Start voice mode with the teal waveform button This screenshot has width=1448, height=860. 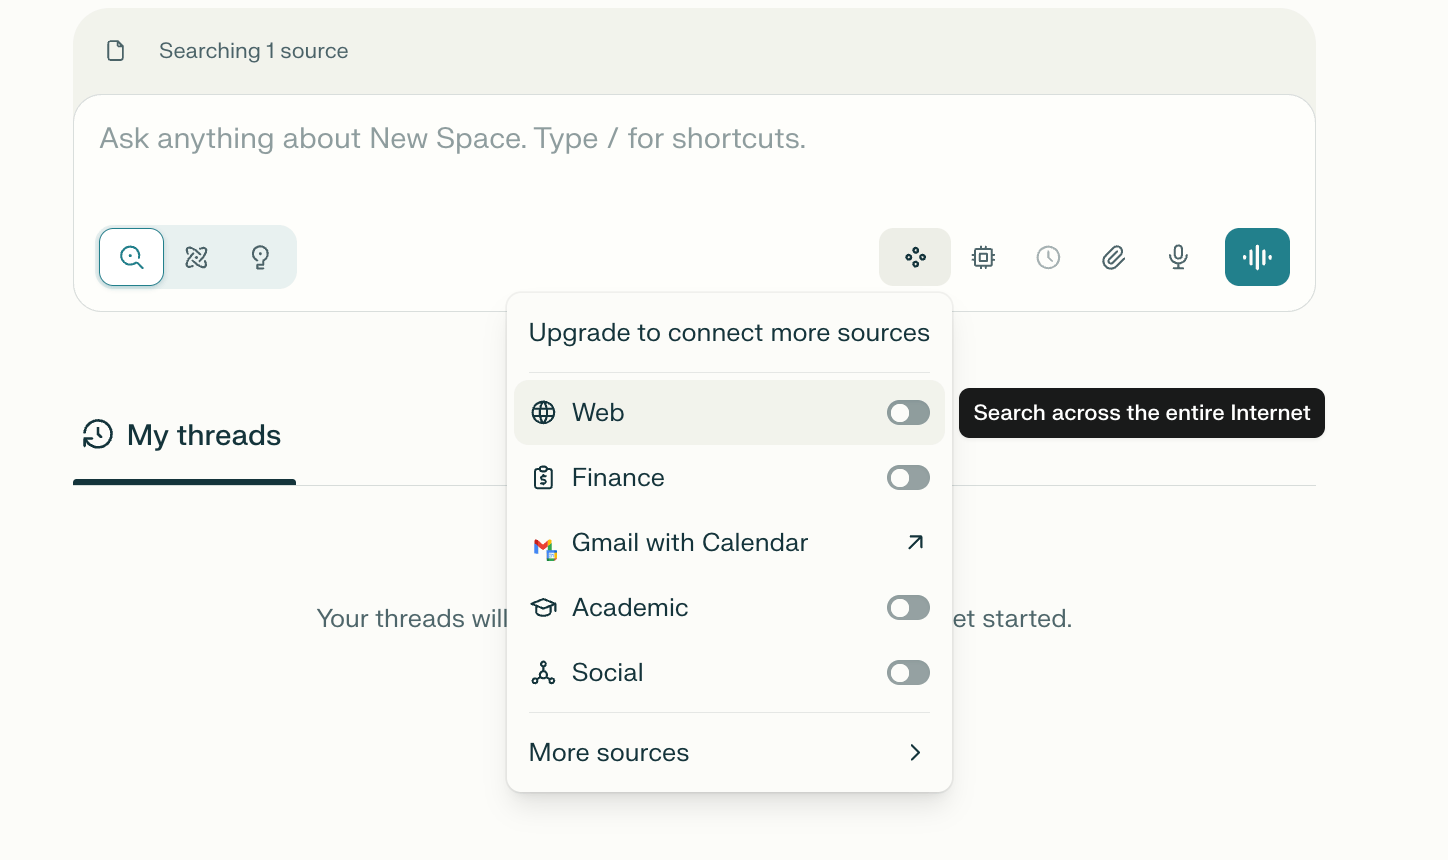[x=1257, y=257]
